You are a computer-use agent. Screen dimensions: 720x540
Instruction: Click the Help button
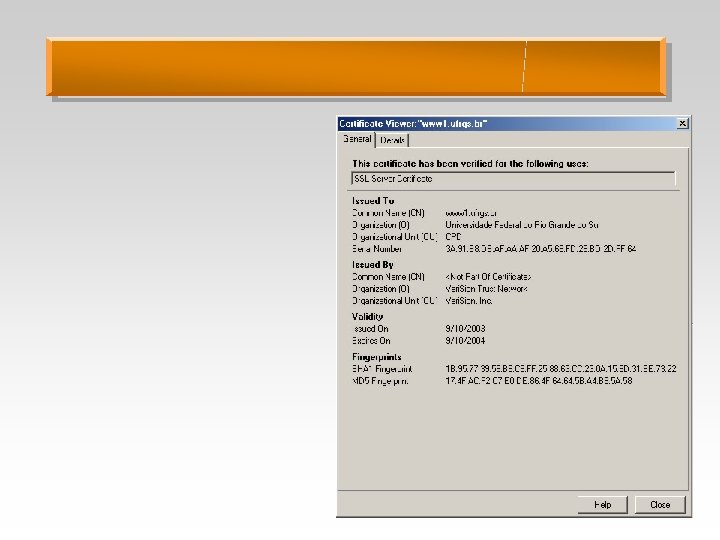coord(602,505)
